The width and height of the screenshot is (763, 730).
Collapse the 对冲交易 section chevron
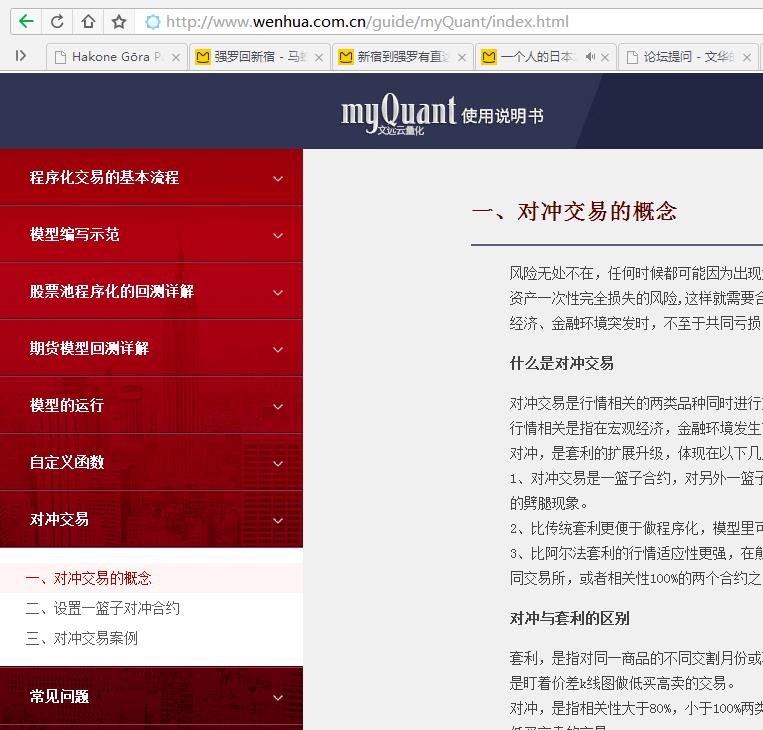click(278, 520)
